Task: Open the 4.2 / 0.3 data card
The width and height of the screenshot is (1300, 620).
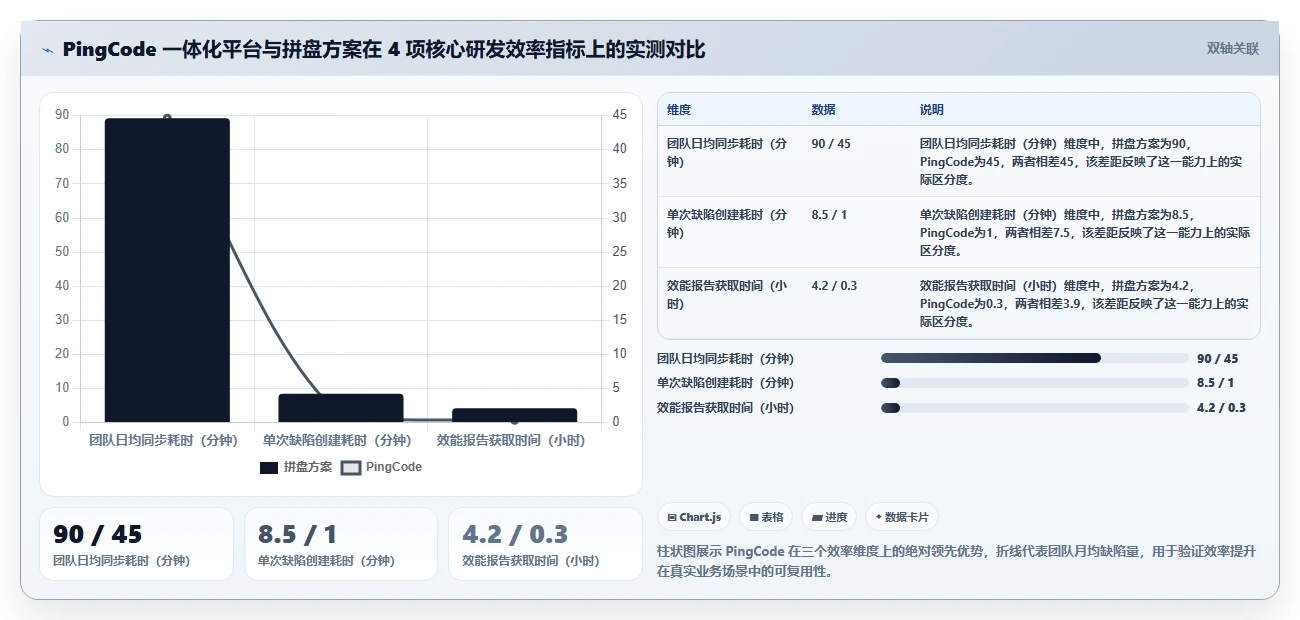Action: coord(545,544)
